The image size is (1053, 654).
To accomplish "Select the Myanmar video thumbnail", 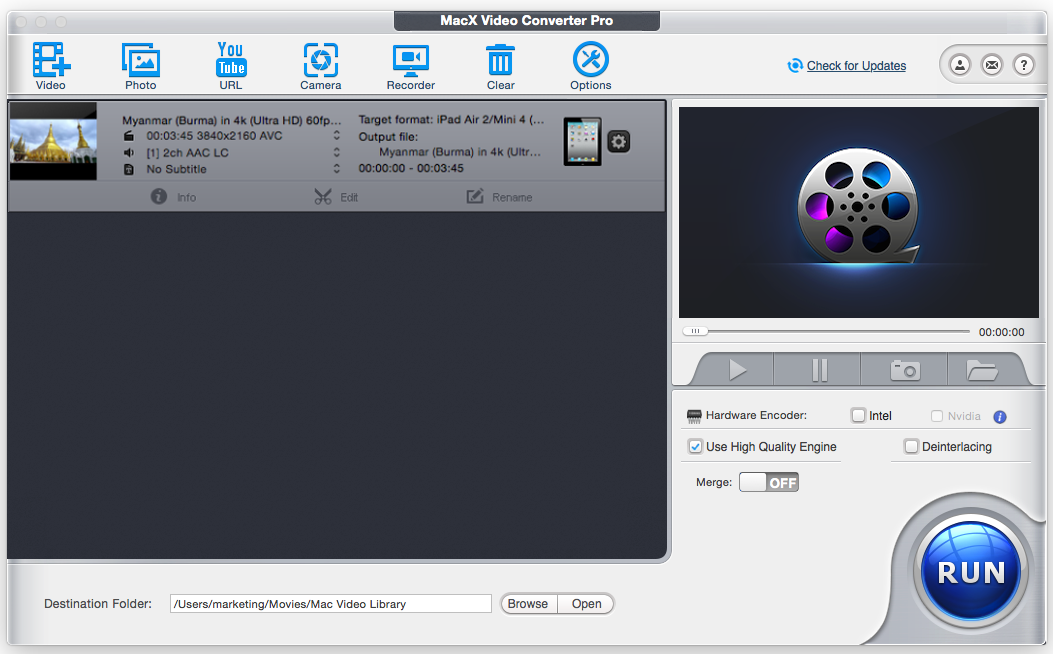I will click(53, 141).
